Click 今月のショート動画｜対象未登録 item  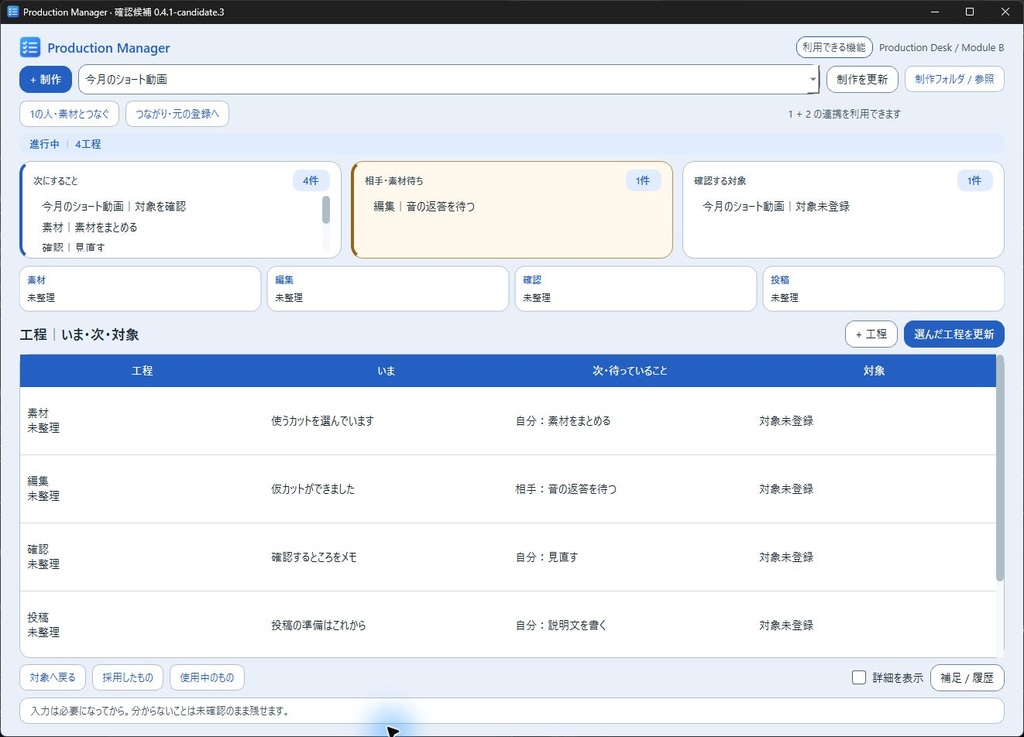pos(776,206)
